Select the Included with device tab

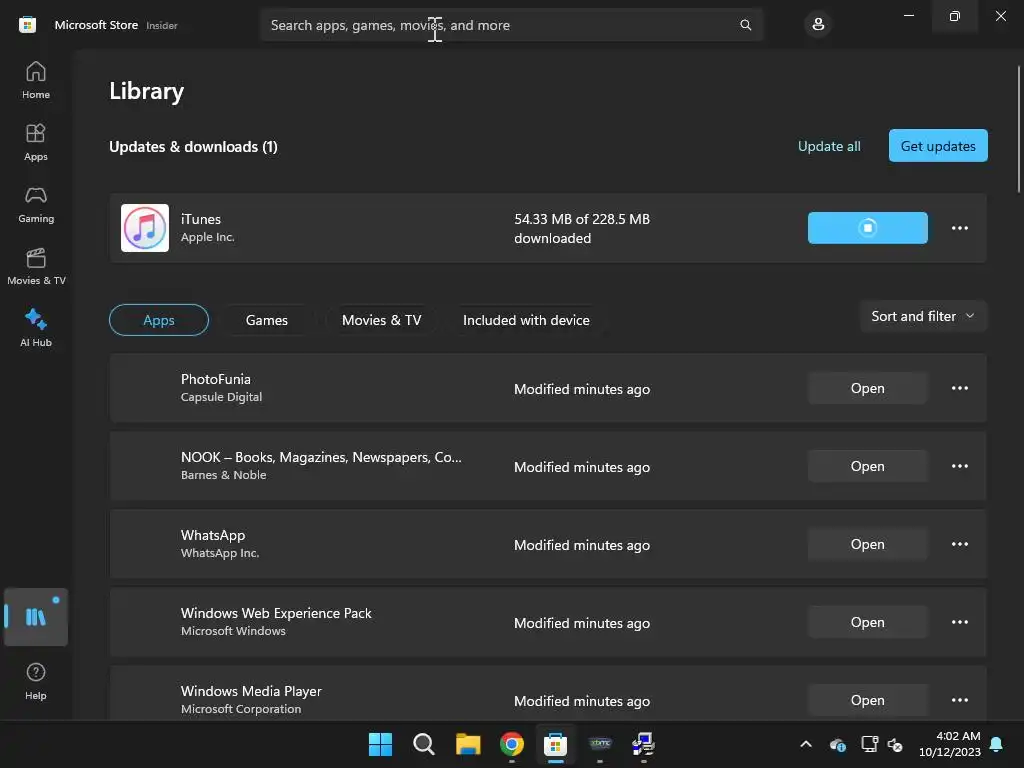click(526, 320)
